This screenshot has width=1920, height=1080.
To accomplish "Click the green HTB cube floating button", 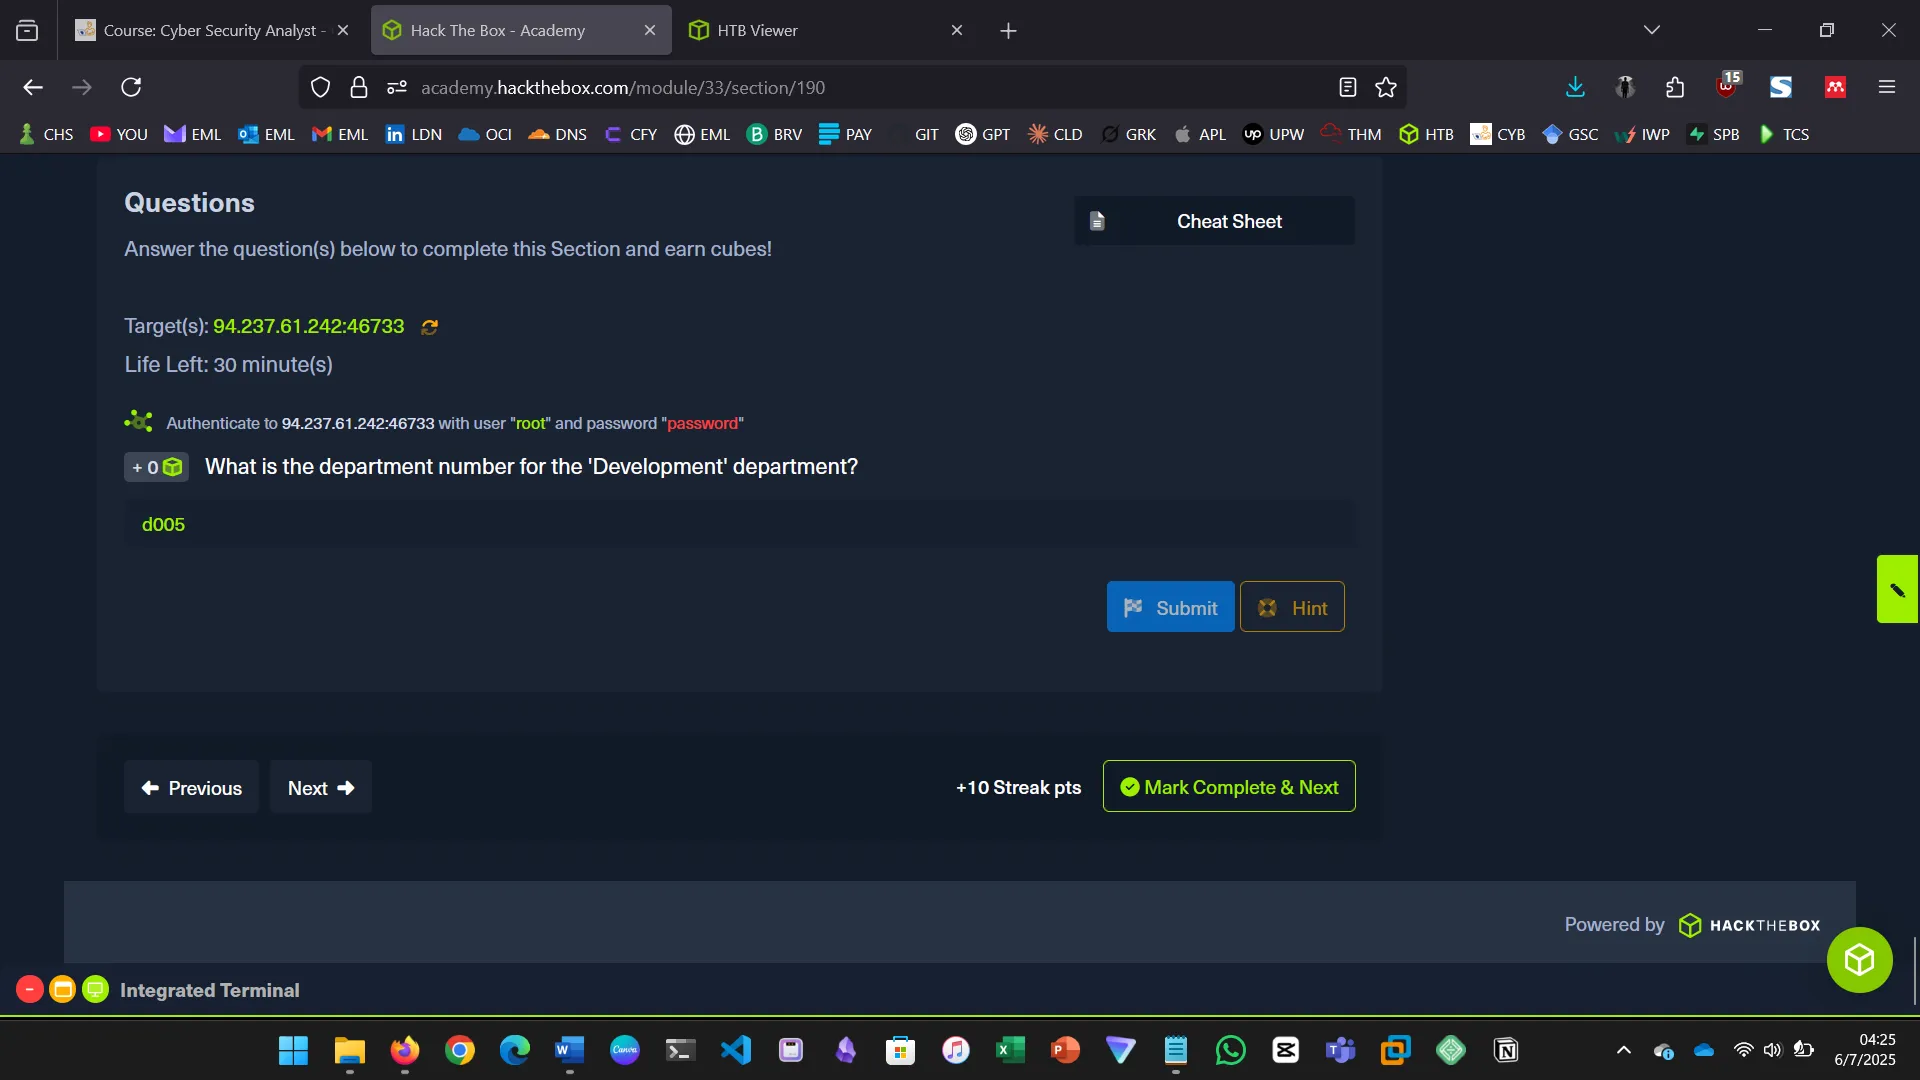I will (x=1859, y=960).
